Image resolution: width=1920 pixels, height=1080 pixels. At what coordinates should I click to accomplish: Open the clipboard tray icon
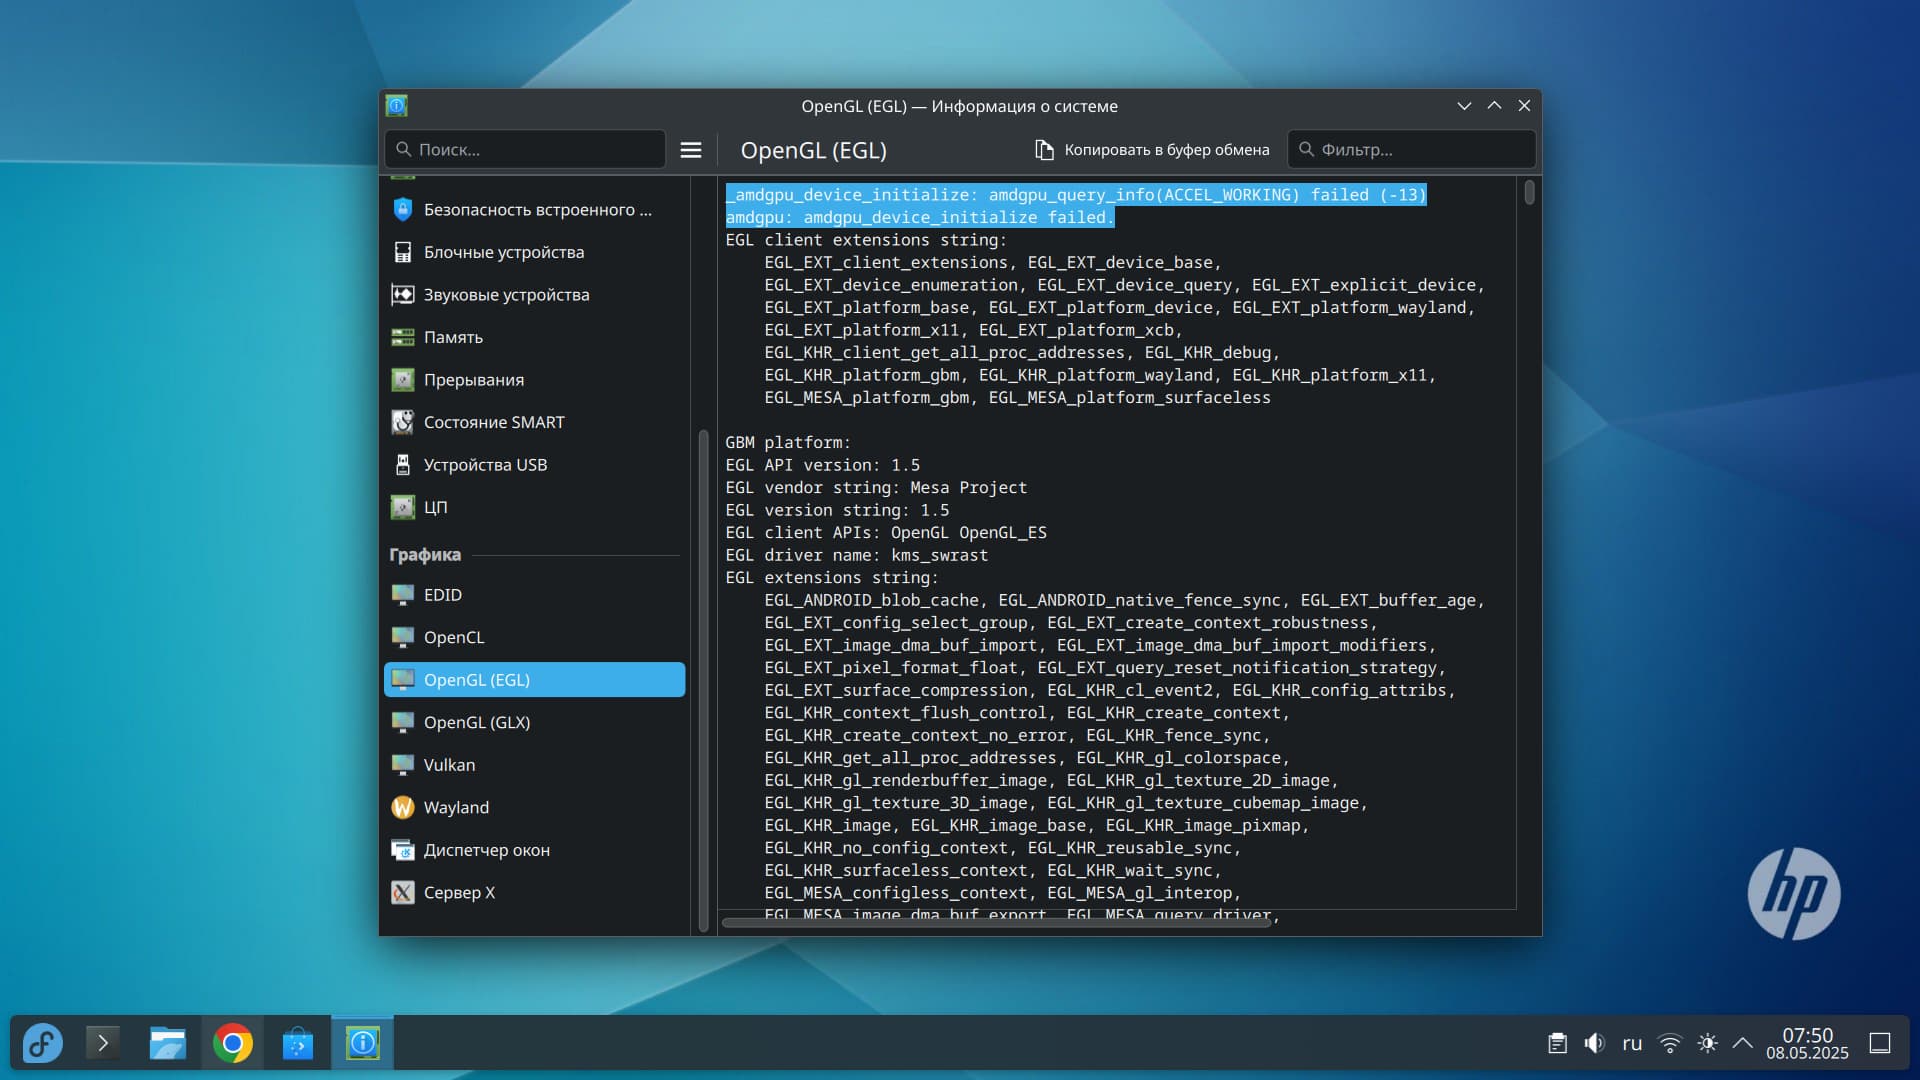pyautogui.click(x=1557, y=1044)
